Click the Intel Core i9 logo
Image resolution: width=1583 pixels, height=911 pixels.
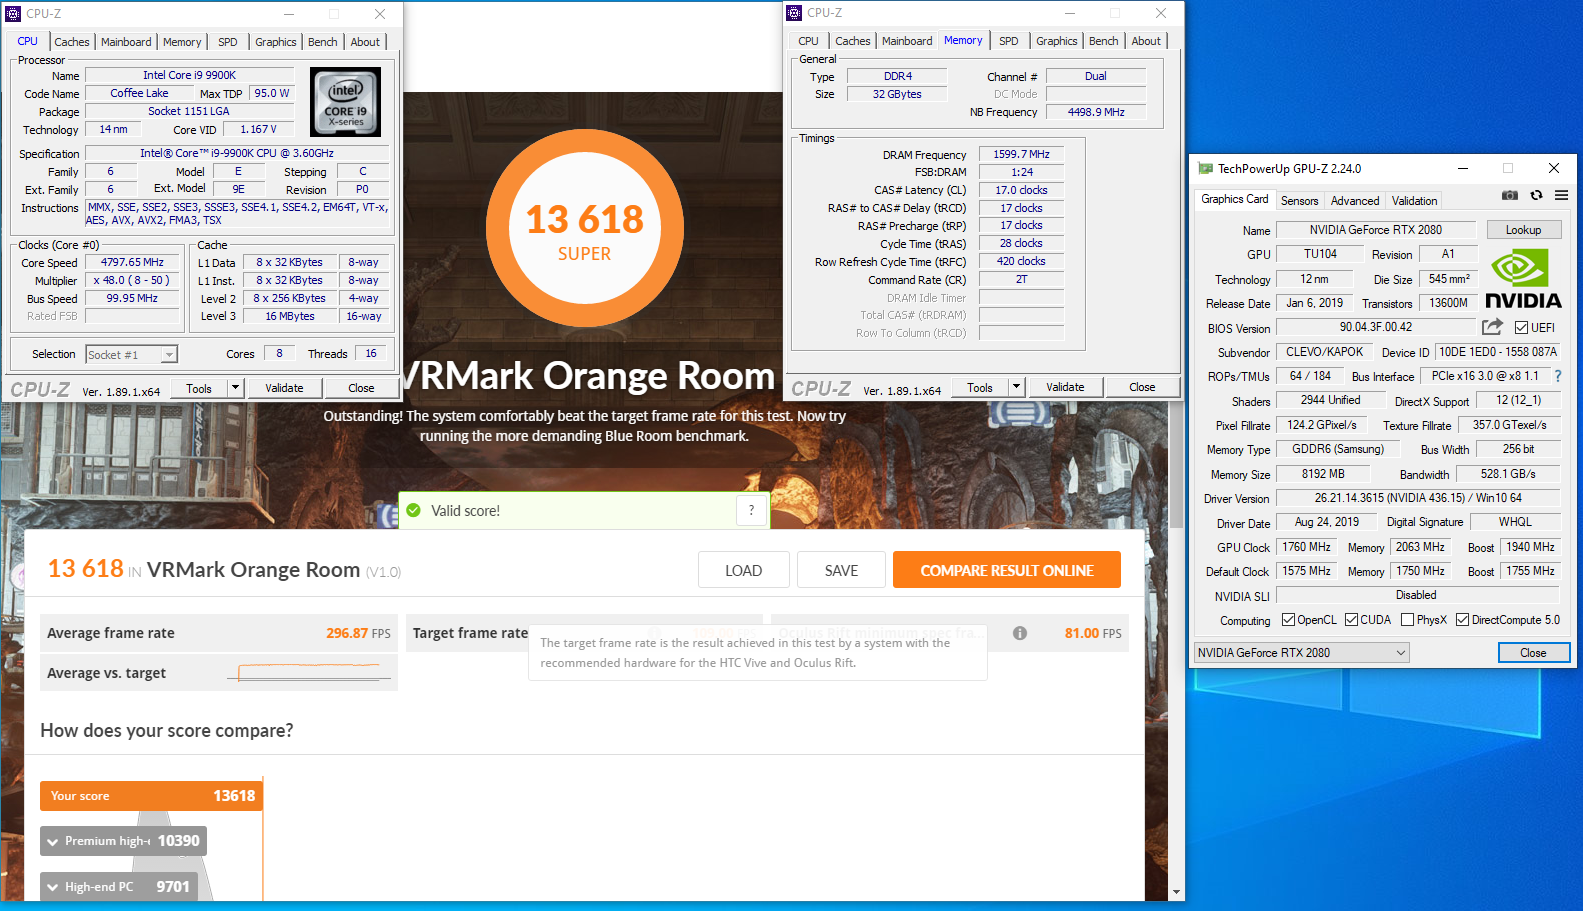(345, 102)
